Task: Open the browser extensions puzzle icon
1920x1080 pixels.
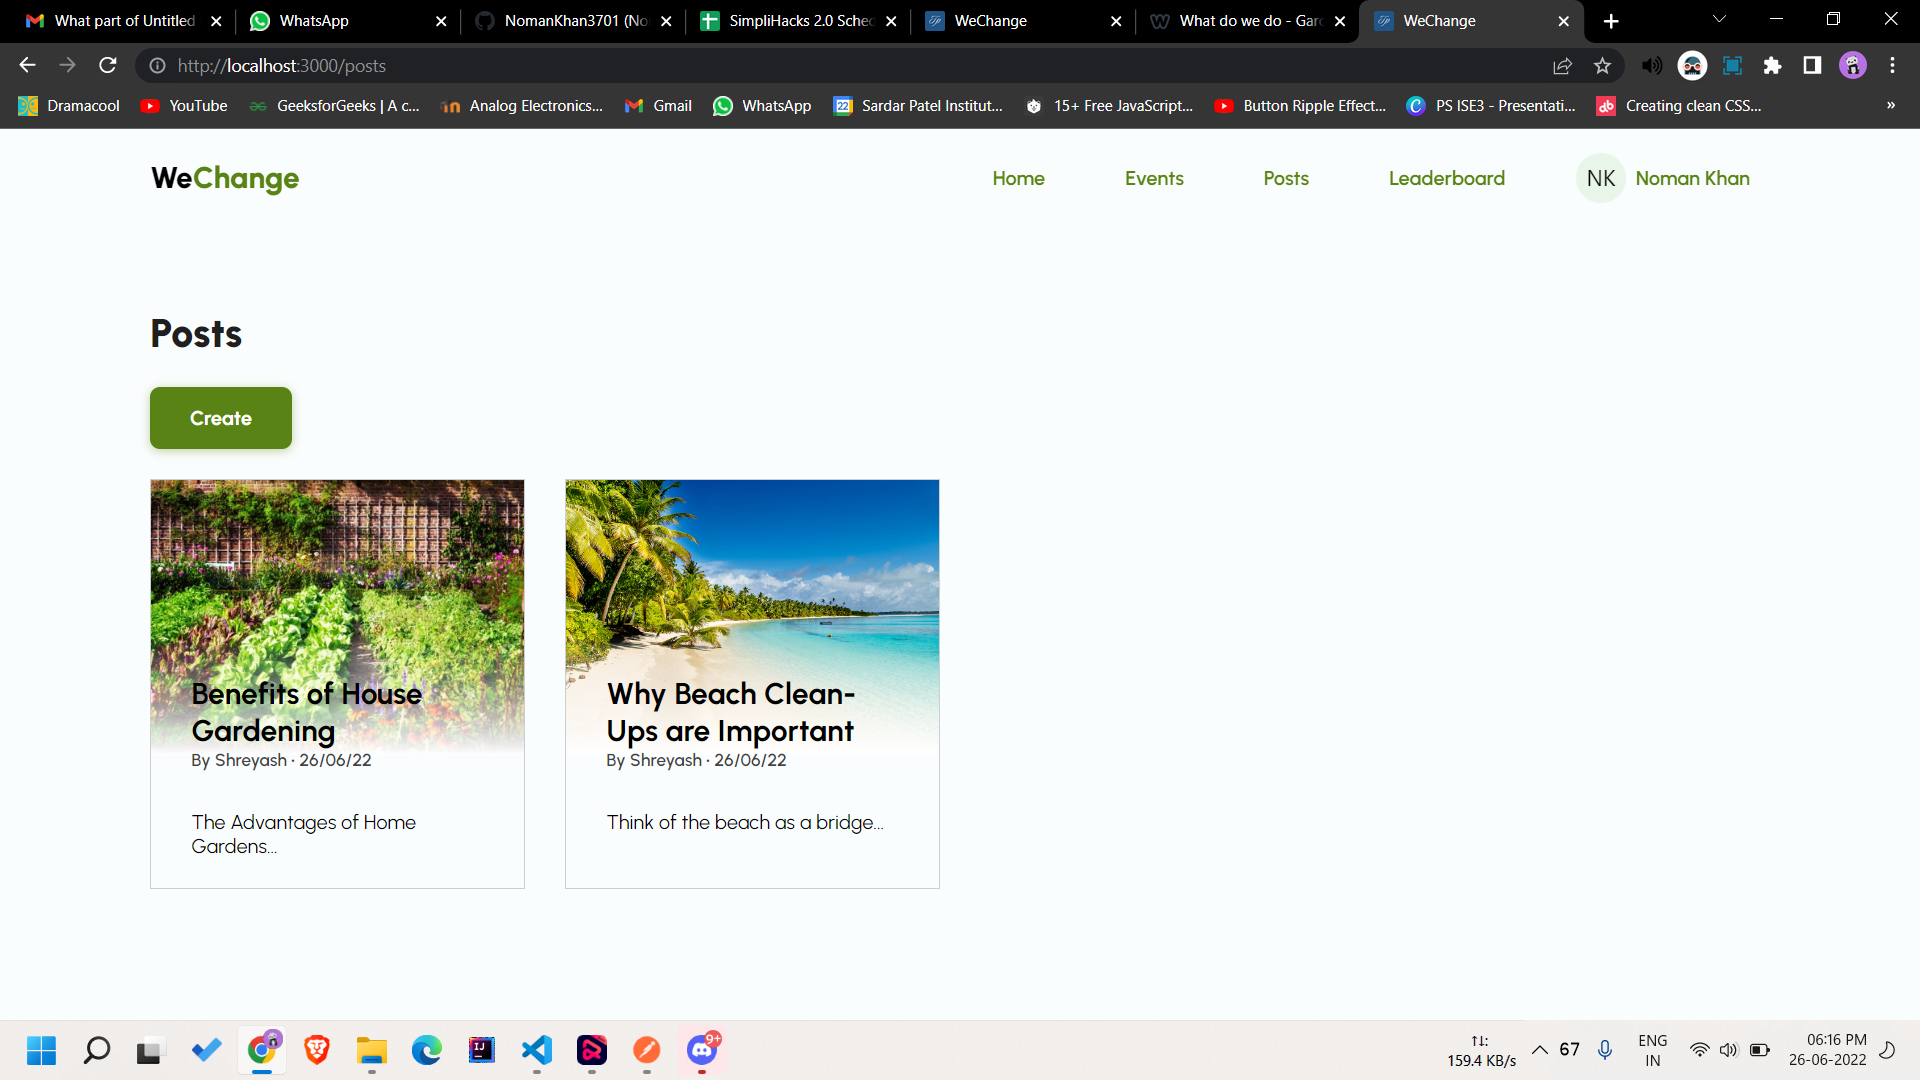Action: (x=1772, y=66)
